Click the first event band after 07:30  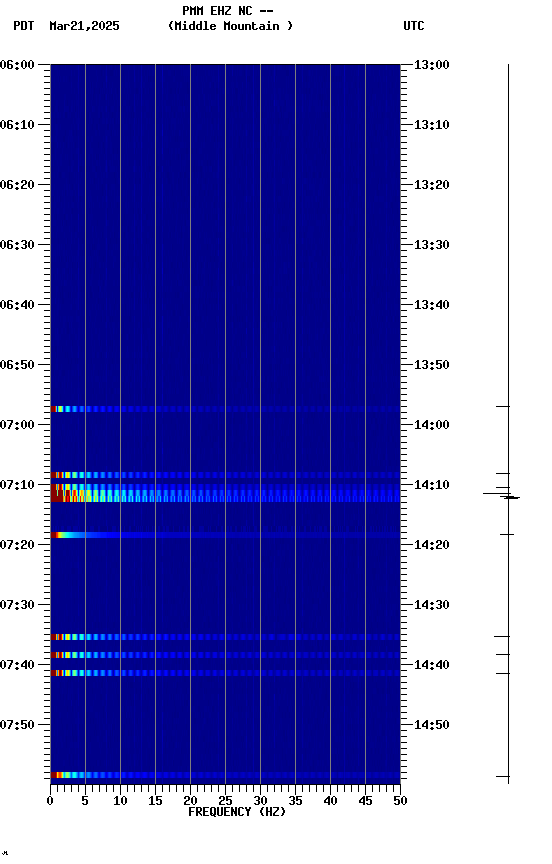coord(225,637)
